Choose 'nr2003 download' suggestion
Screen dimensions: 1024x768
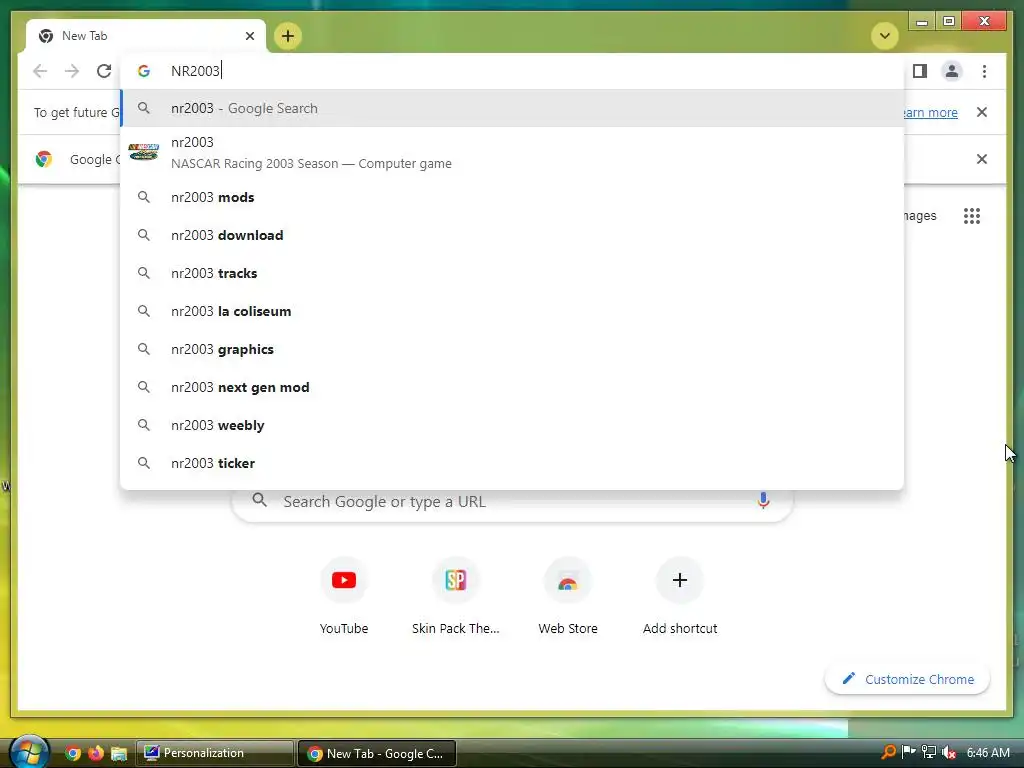(x=513, y=235)
